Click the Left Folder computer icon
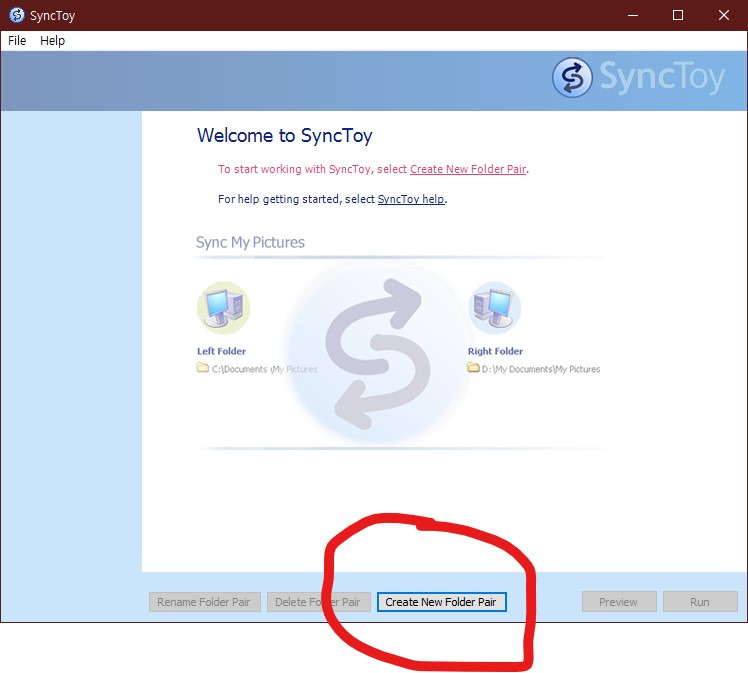Image resolution: width=748 pixels, height=673 pixels. point(223,308)
